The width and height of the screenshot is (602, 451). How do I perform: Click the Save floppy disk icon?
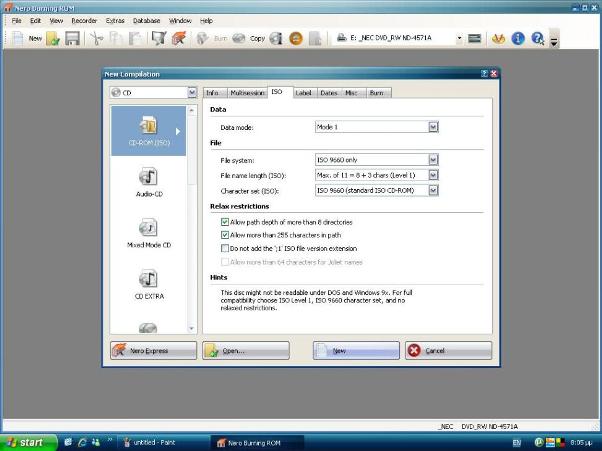pyautogui.click(x=72, y=38)
